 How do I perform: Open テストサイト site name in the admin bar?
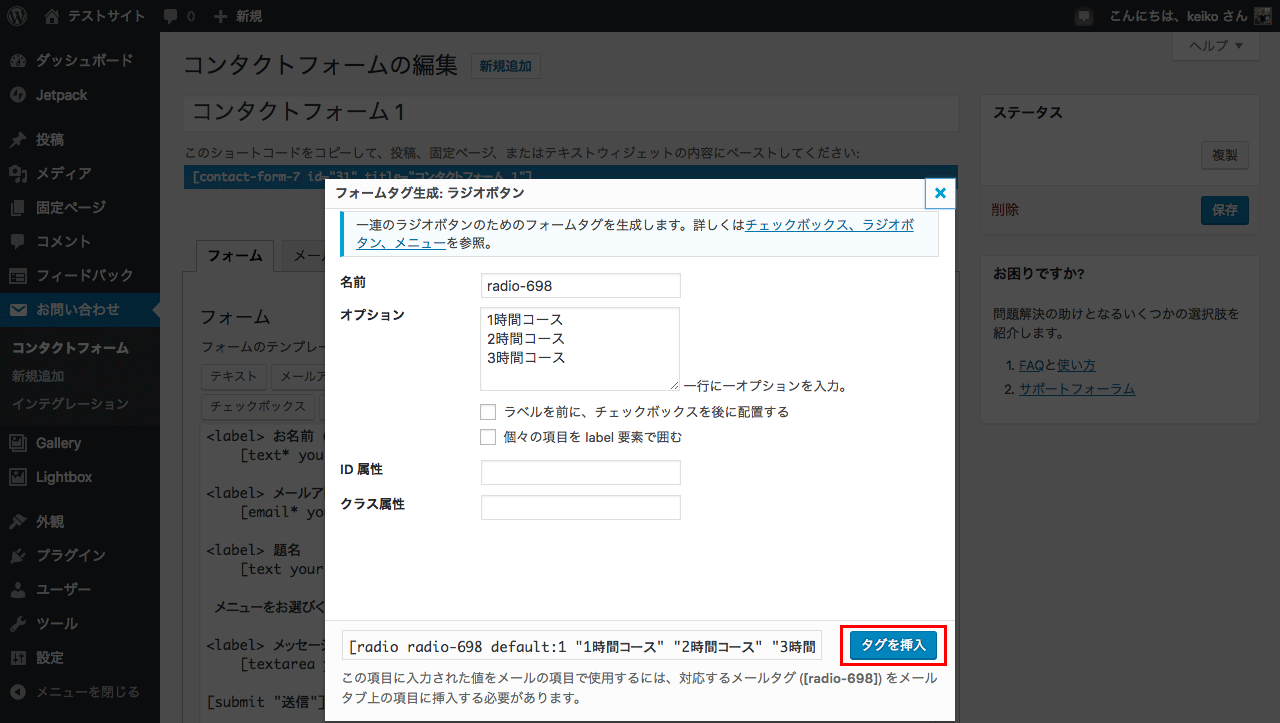coord(106,16)
